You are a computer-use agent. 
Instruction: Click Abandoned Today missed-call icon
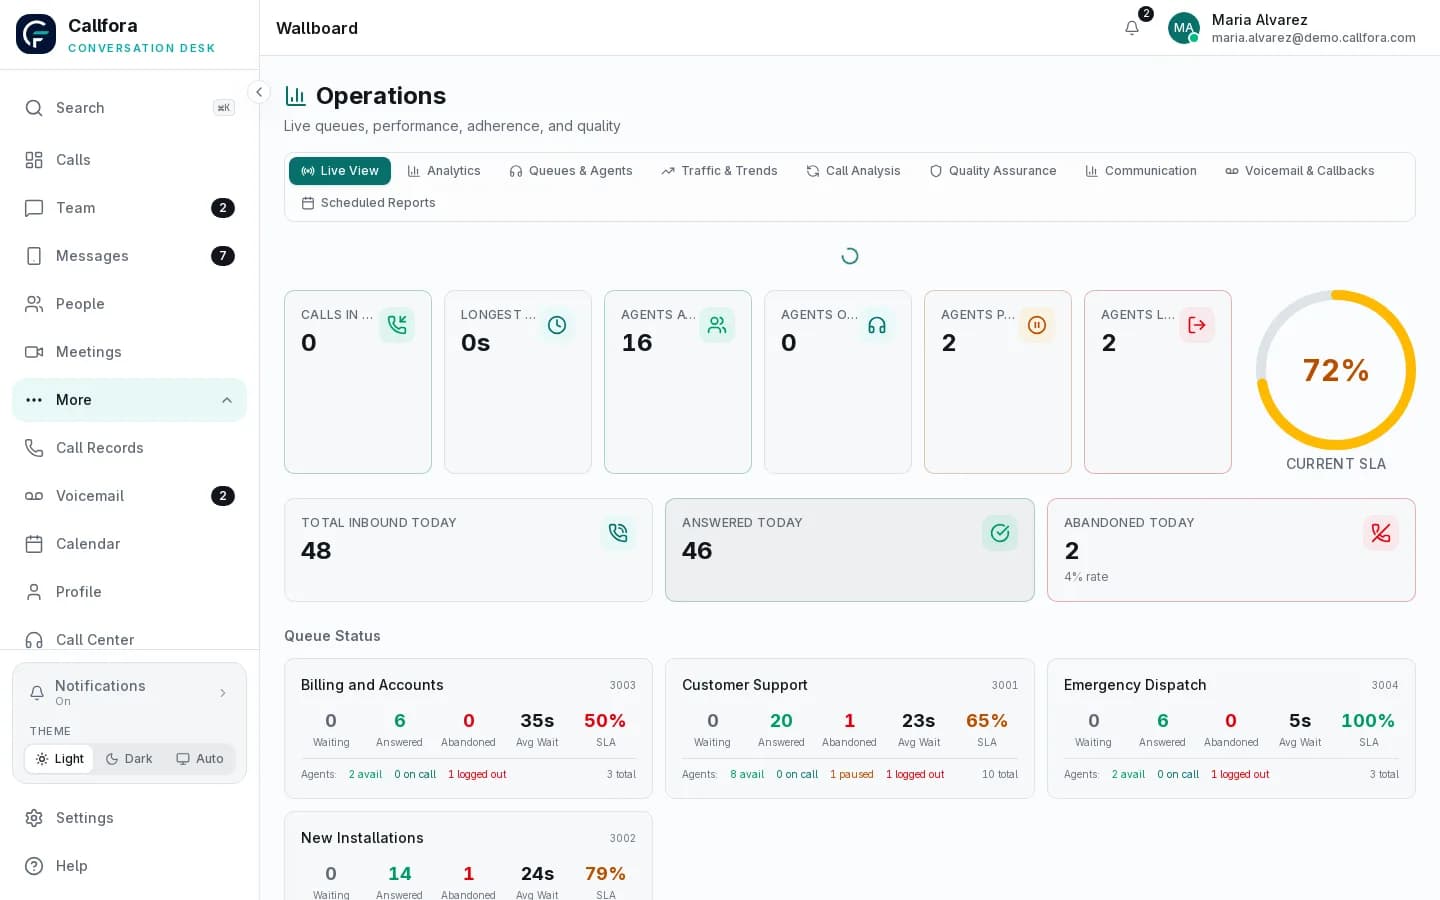click(1381, 533)
